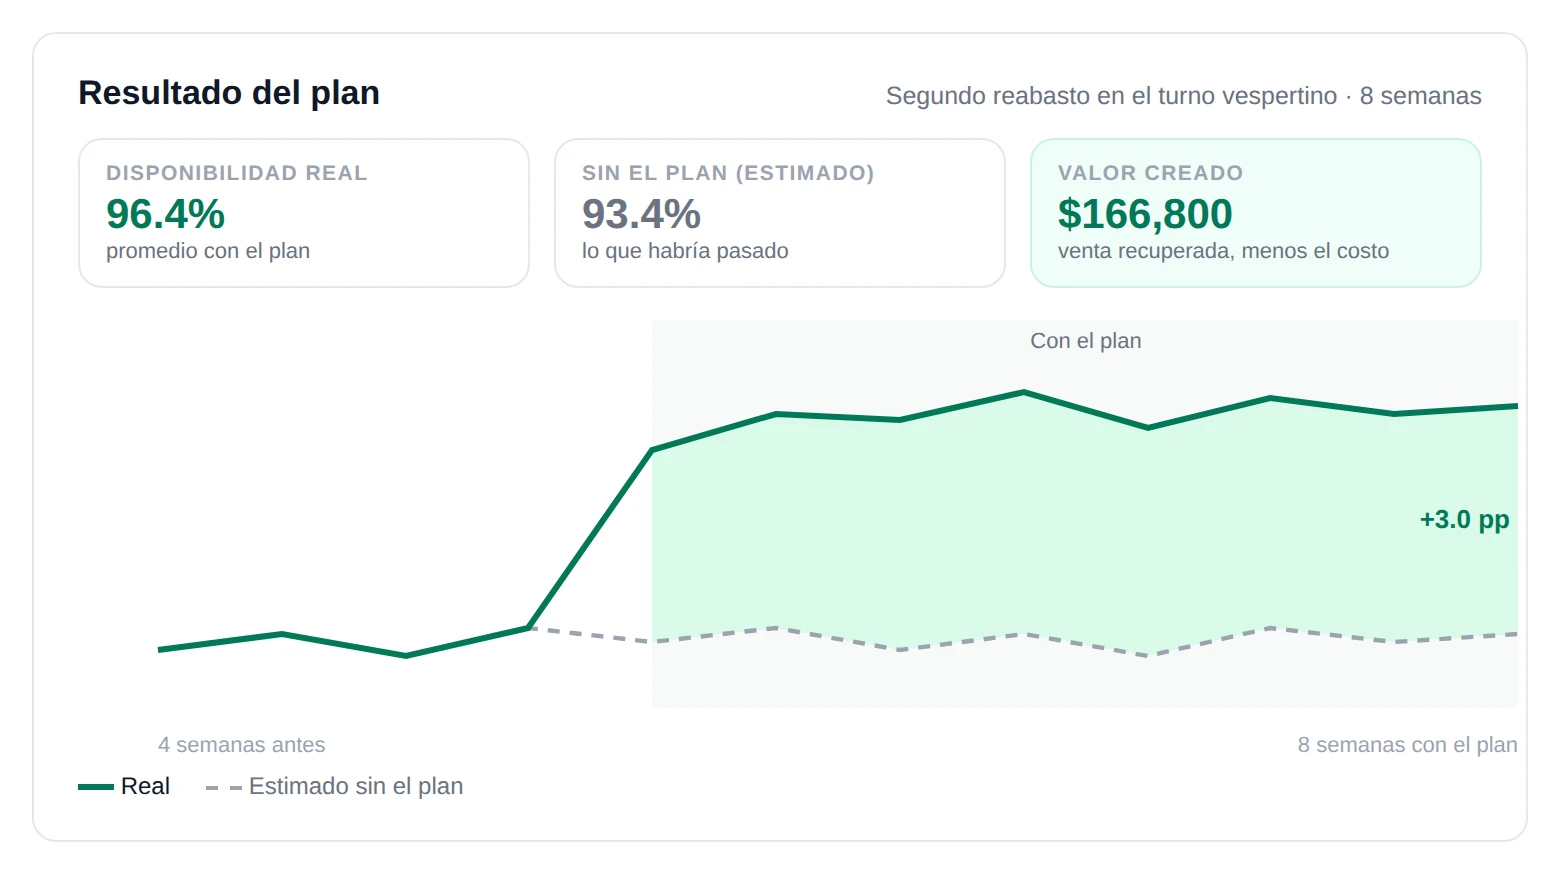Click the $166,800 value

pos(1145,214)
